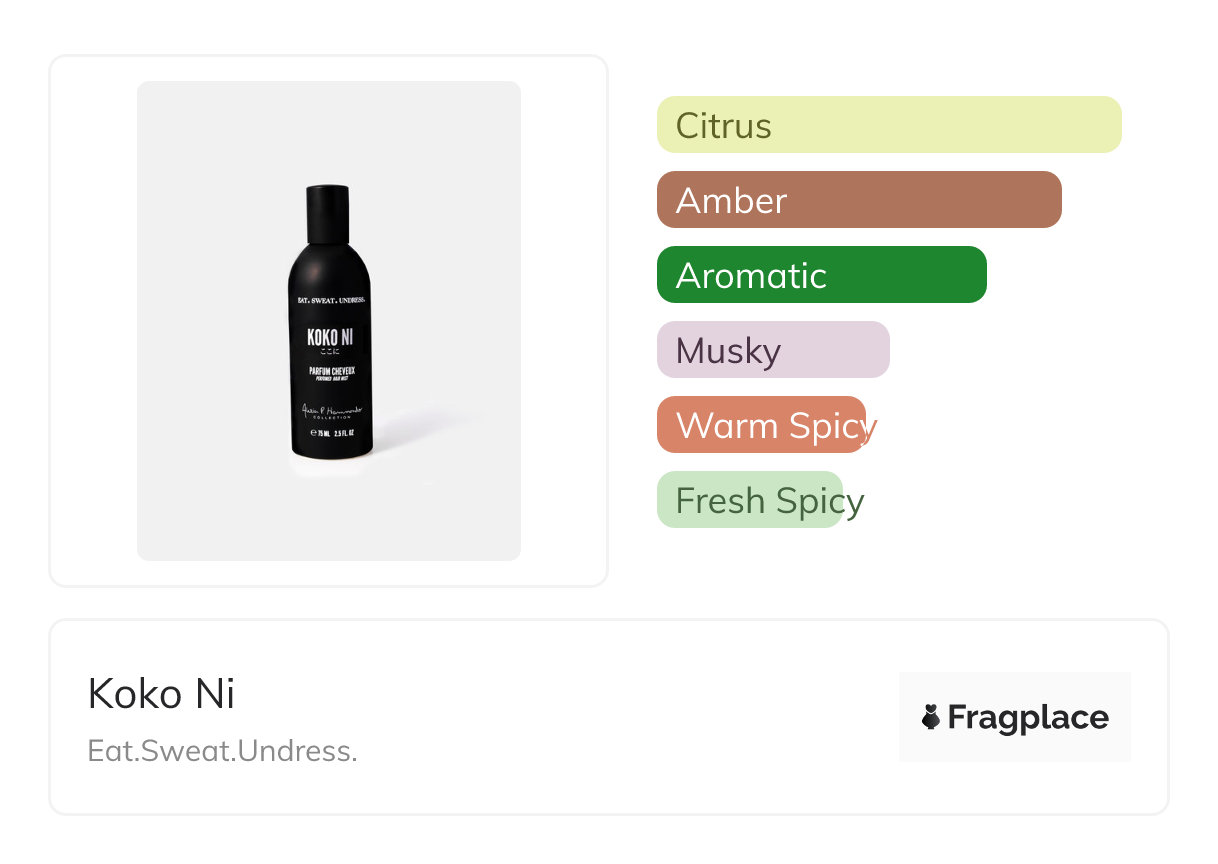1218x864 pixels.
Task: Click the Eat.Sweat.Undress. brand subtitle
Action: click(222, 750)
